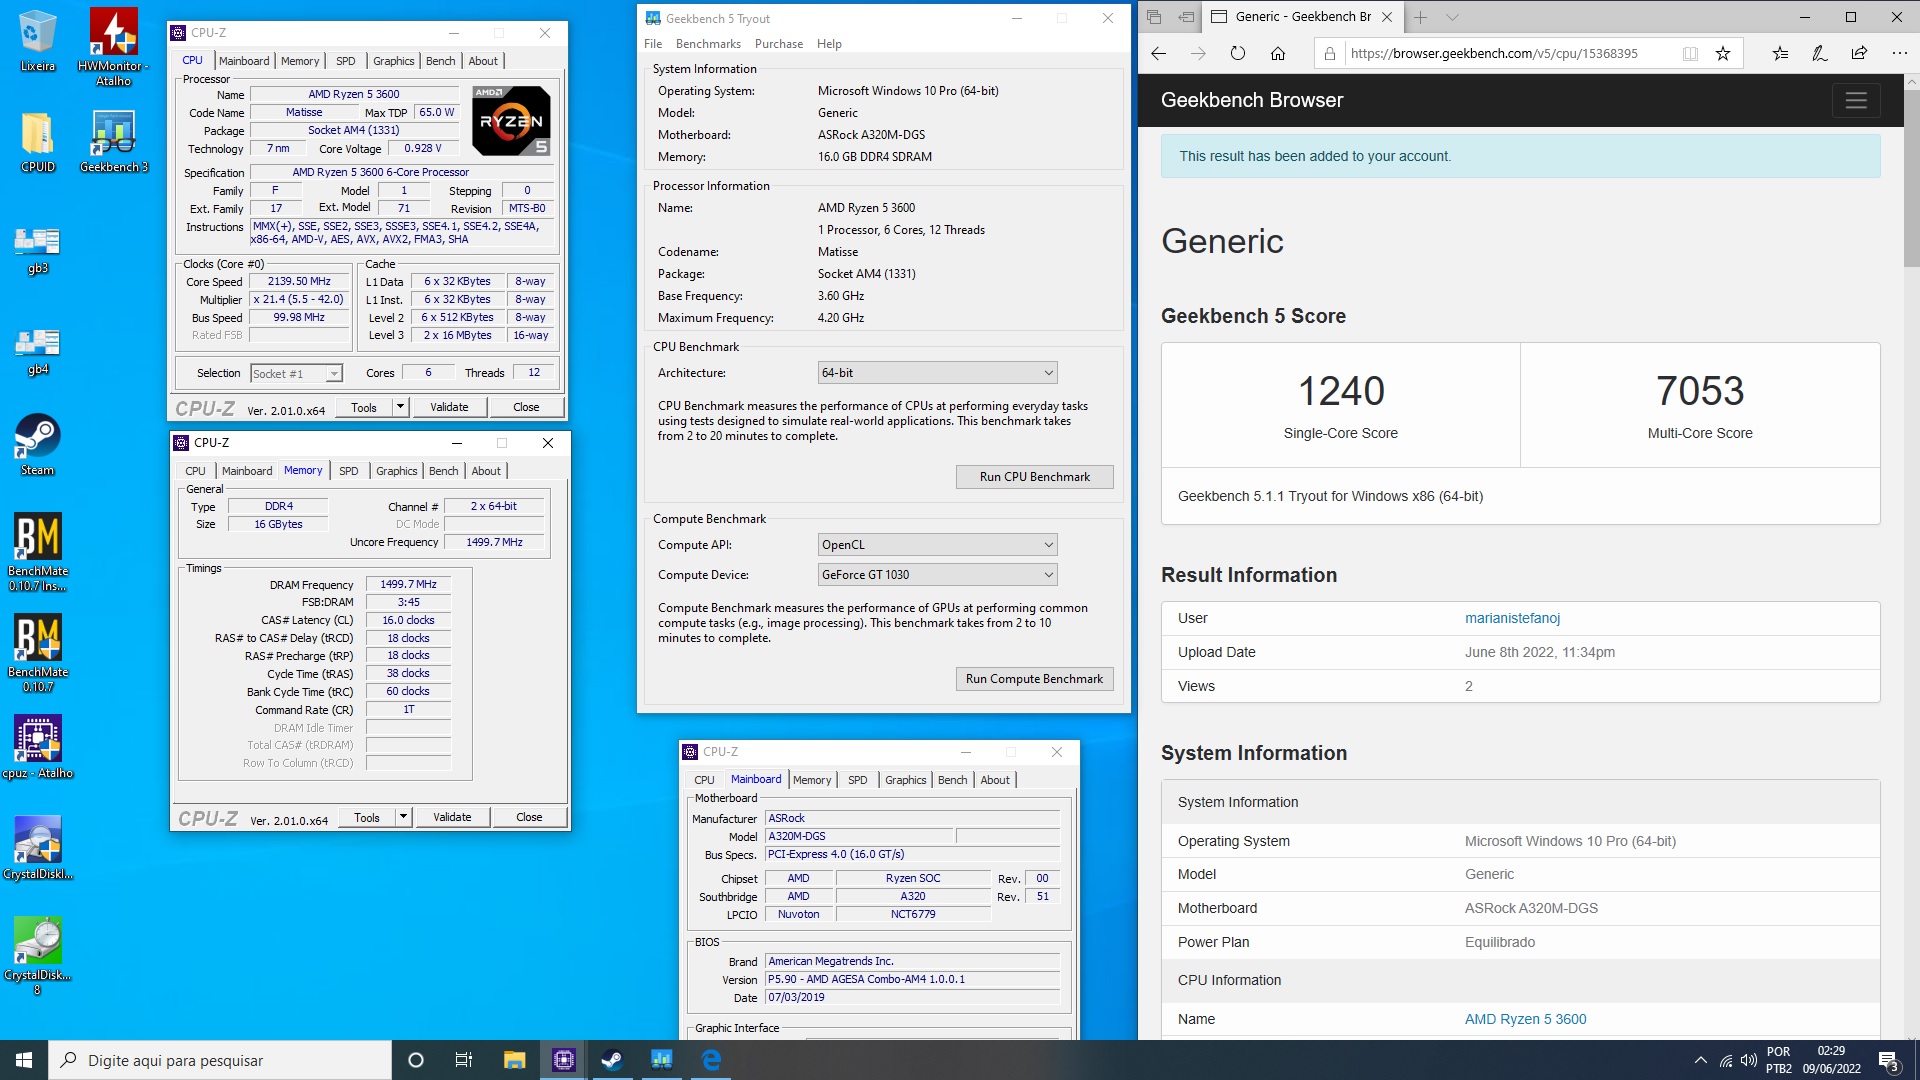This screenshot has width=1920, height=1080.
Task: Open the Cortana circle on the taskbar
Action: coord(416,1060)
